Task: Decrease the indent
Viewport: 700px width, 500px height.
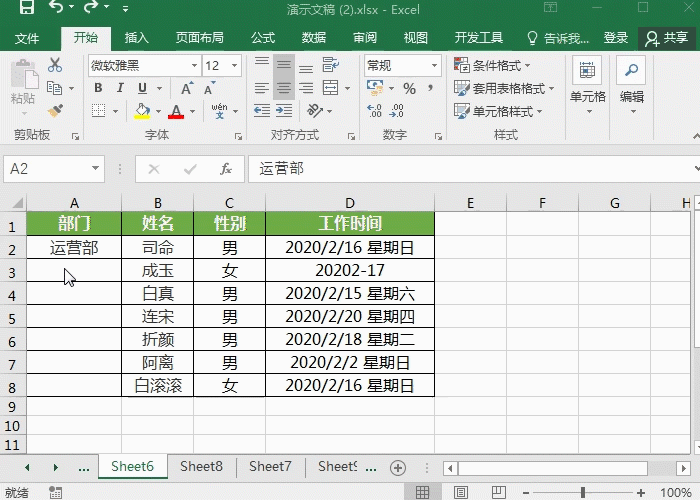Action: point(262,110)
